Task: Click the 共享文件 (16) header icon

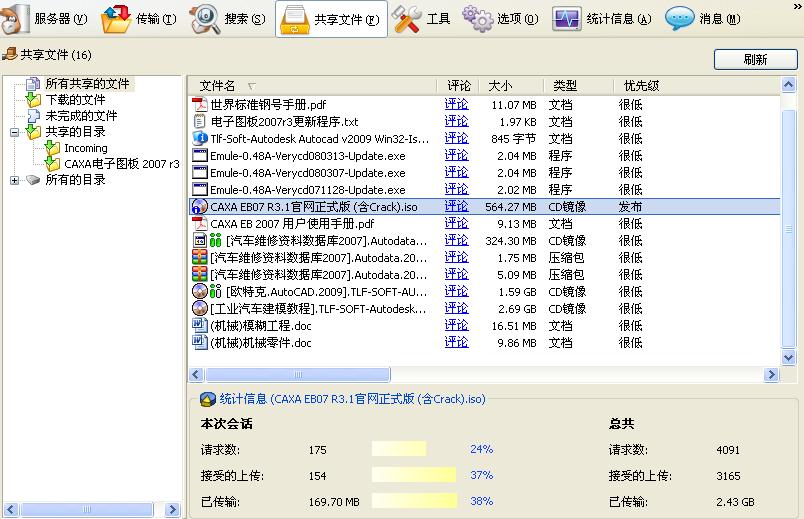Action: pos(10,53)
